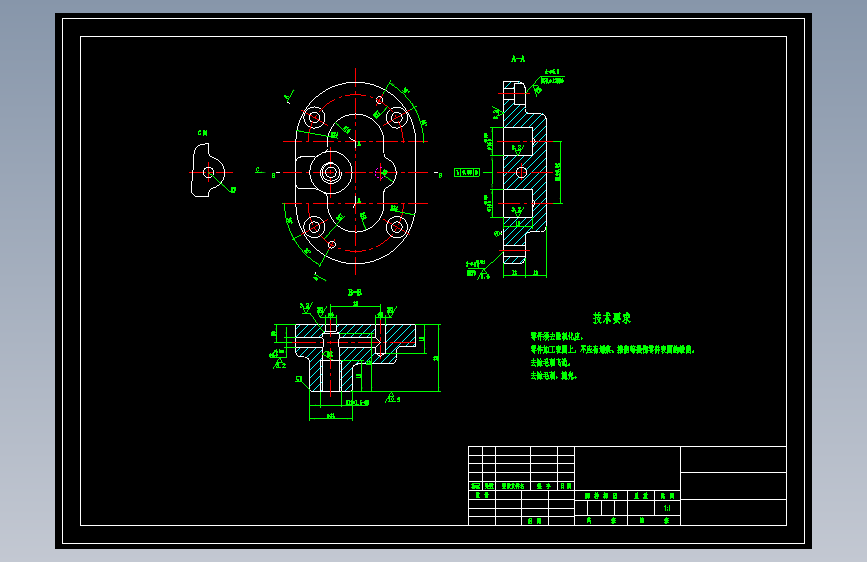867x562 pixels.
Task: Select the top-right bolt hole in main view
Action: pyautogui.click(x=396, y=117)
